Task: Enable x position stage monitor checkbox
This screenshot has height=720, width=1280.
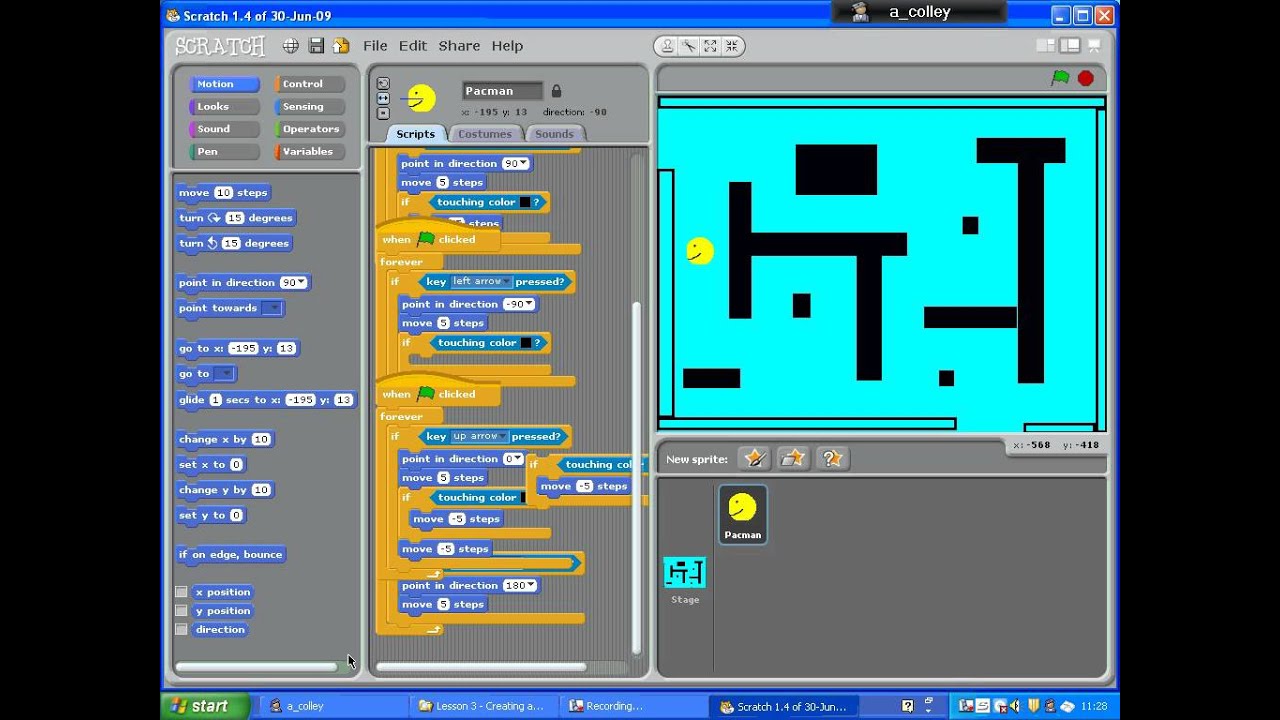Action: coord(181,592)
